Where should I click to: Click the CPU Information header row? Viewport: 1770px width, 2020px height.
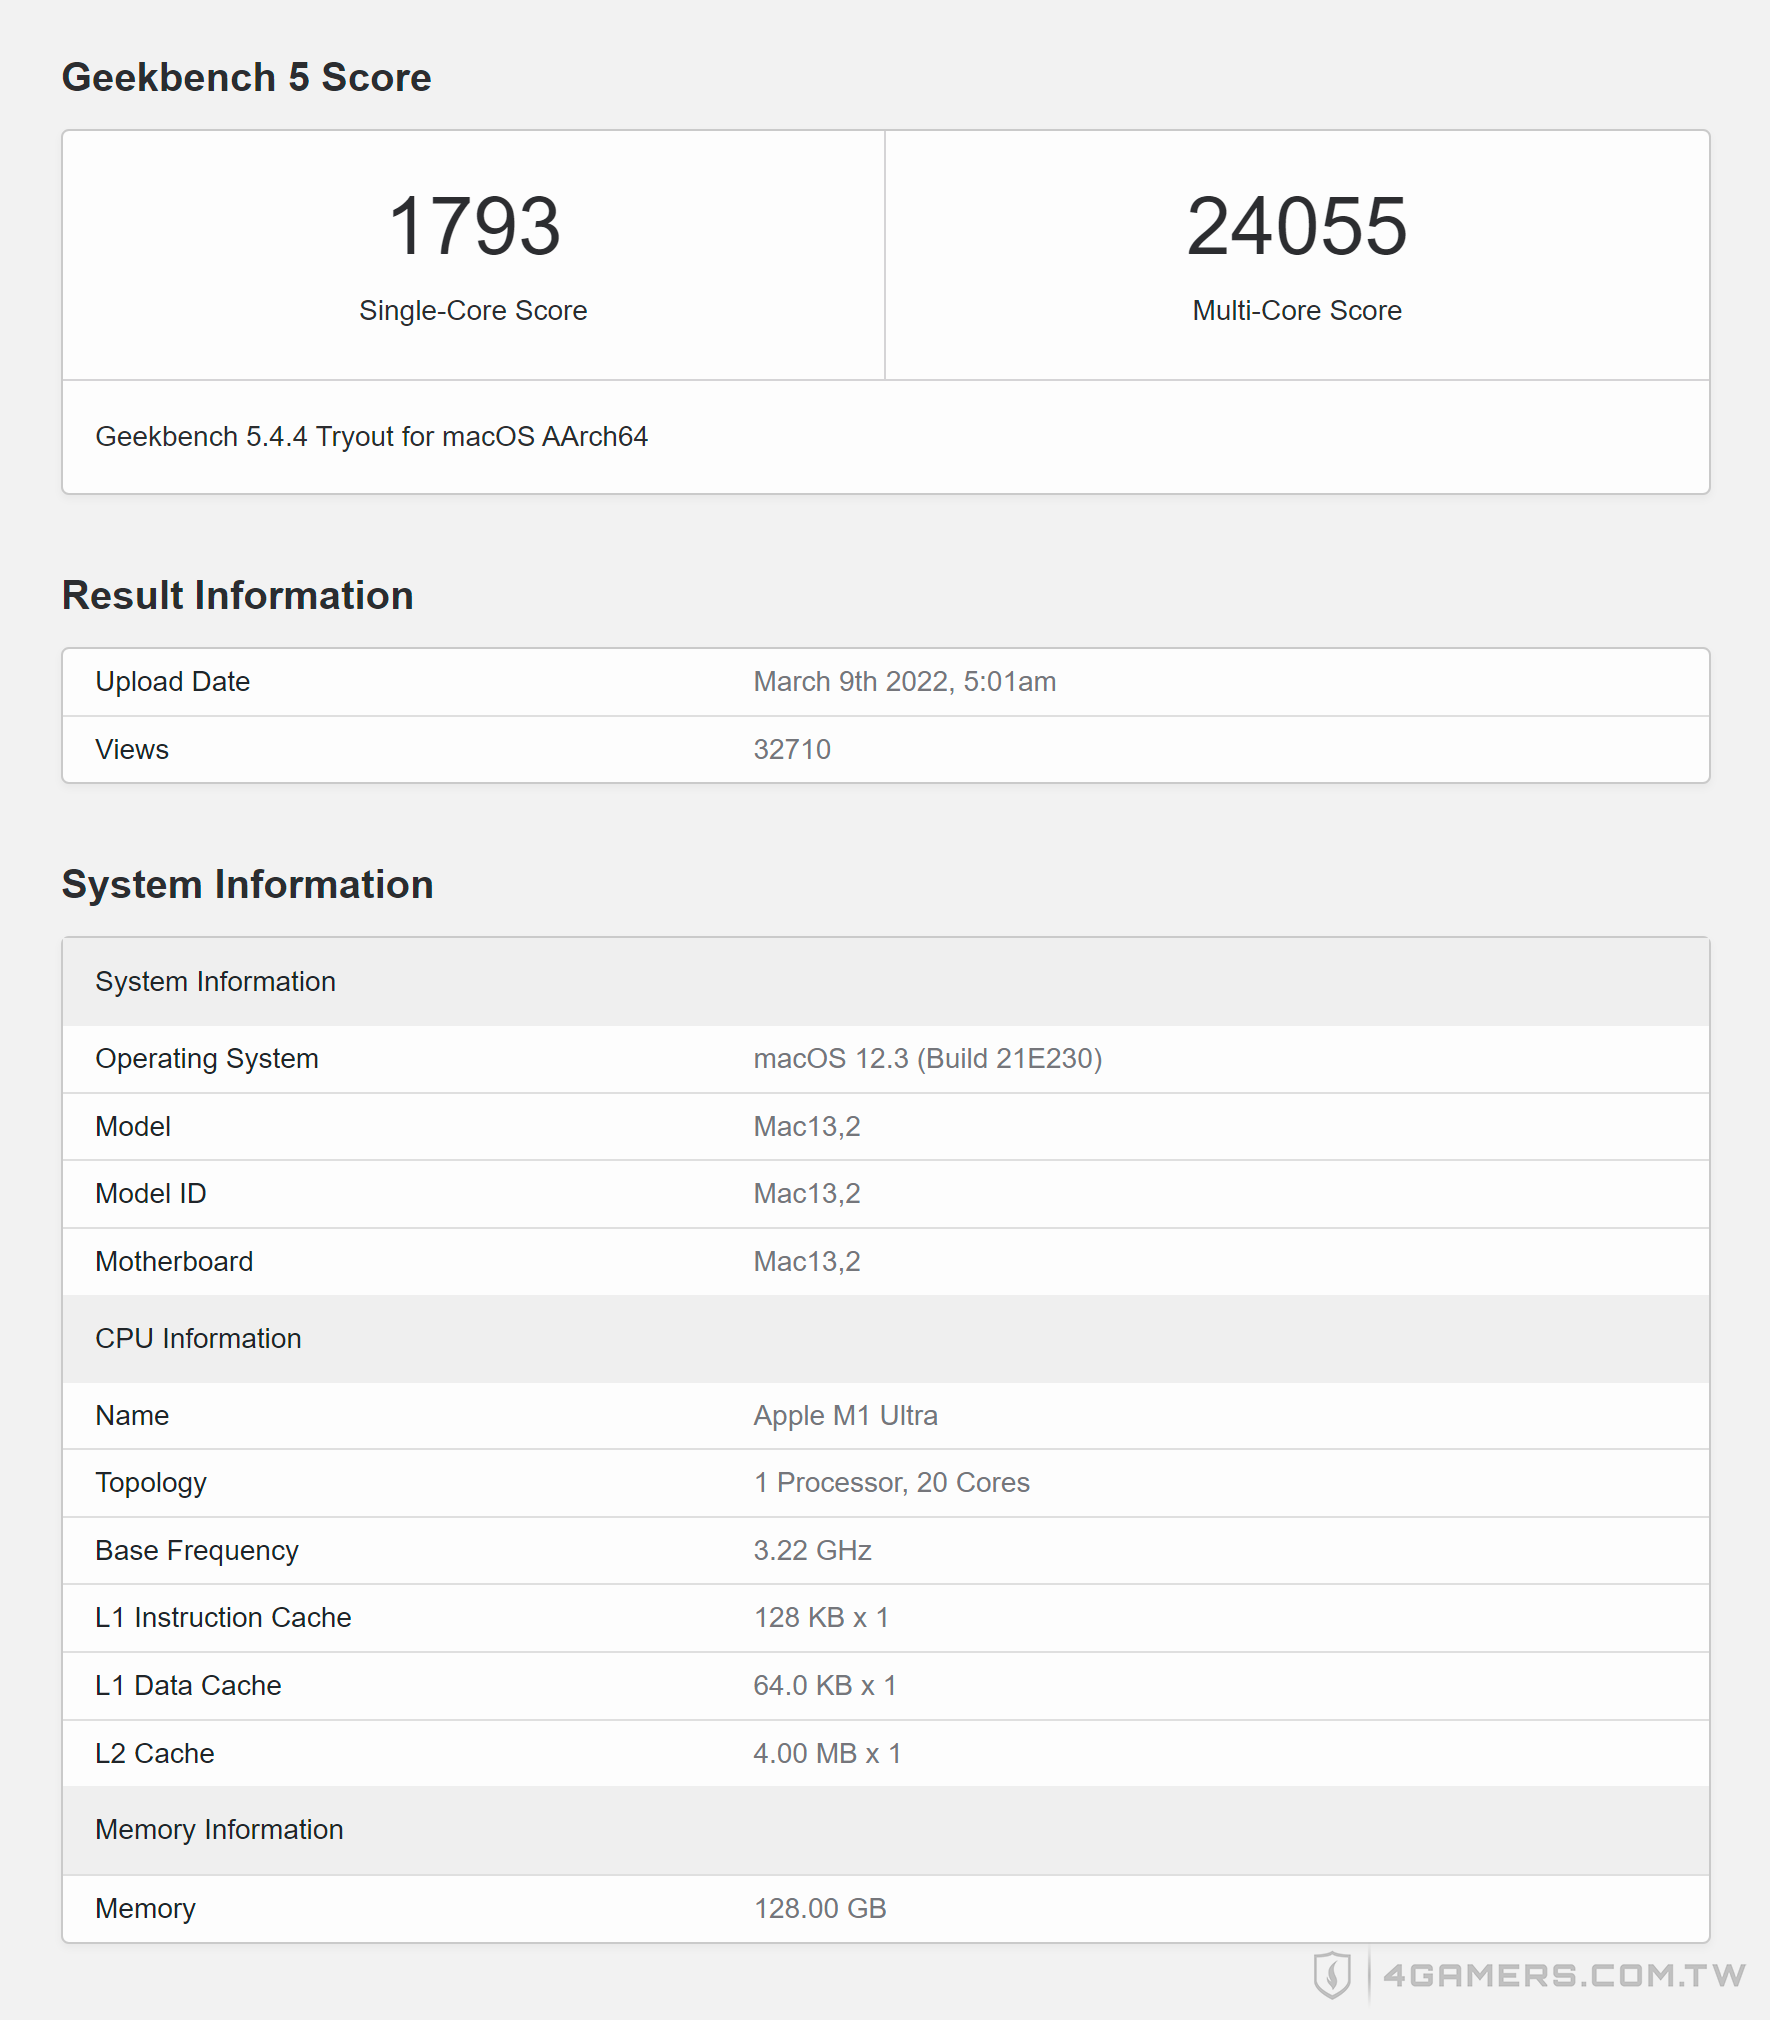tap(886, 1339)
